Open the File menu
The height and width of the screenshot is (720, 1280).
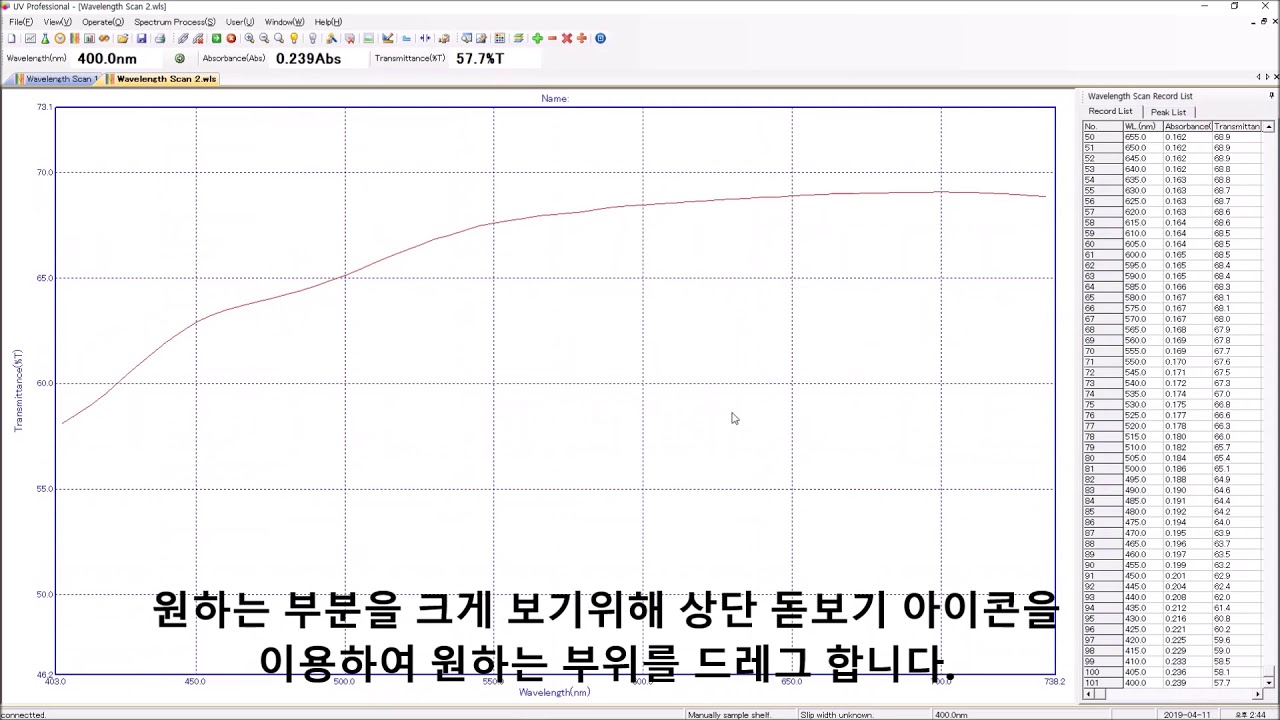[x=20, y=22]
